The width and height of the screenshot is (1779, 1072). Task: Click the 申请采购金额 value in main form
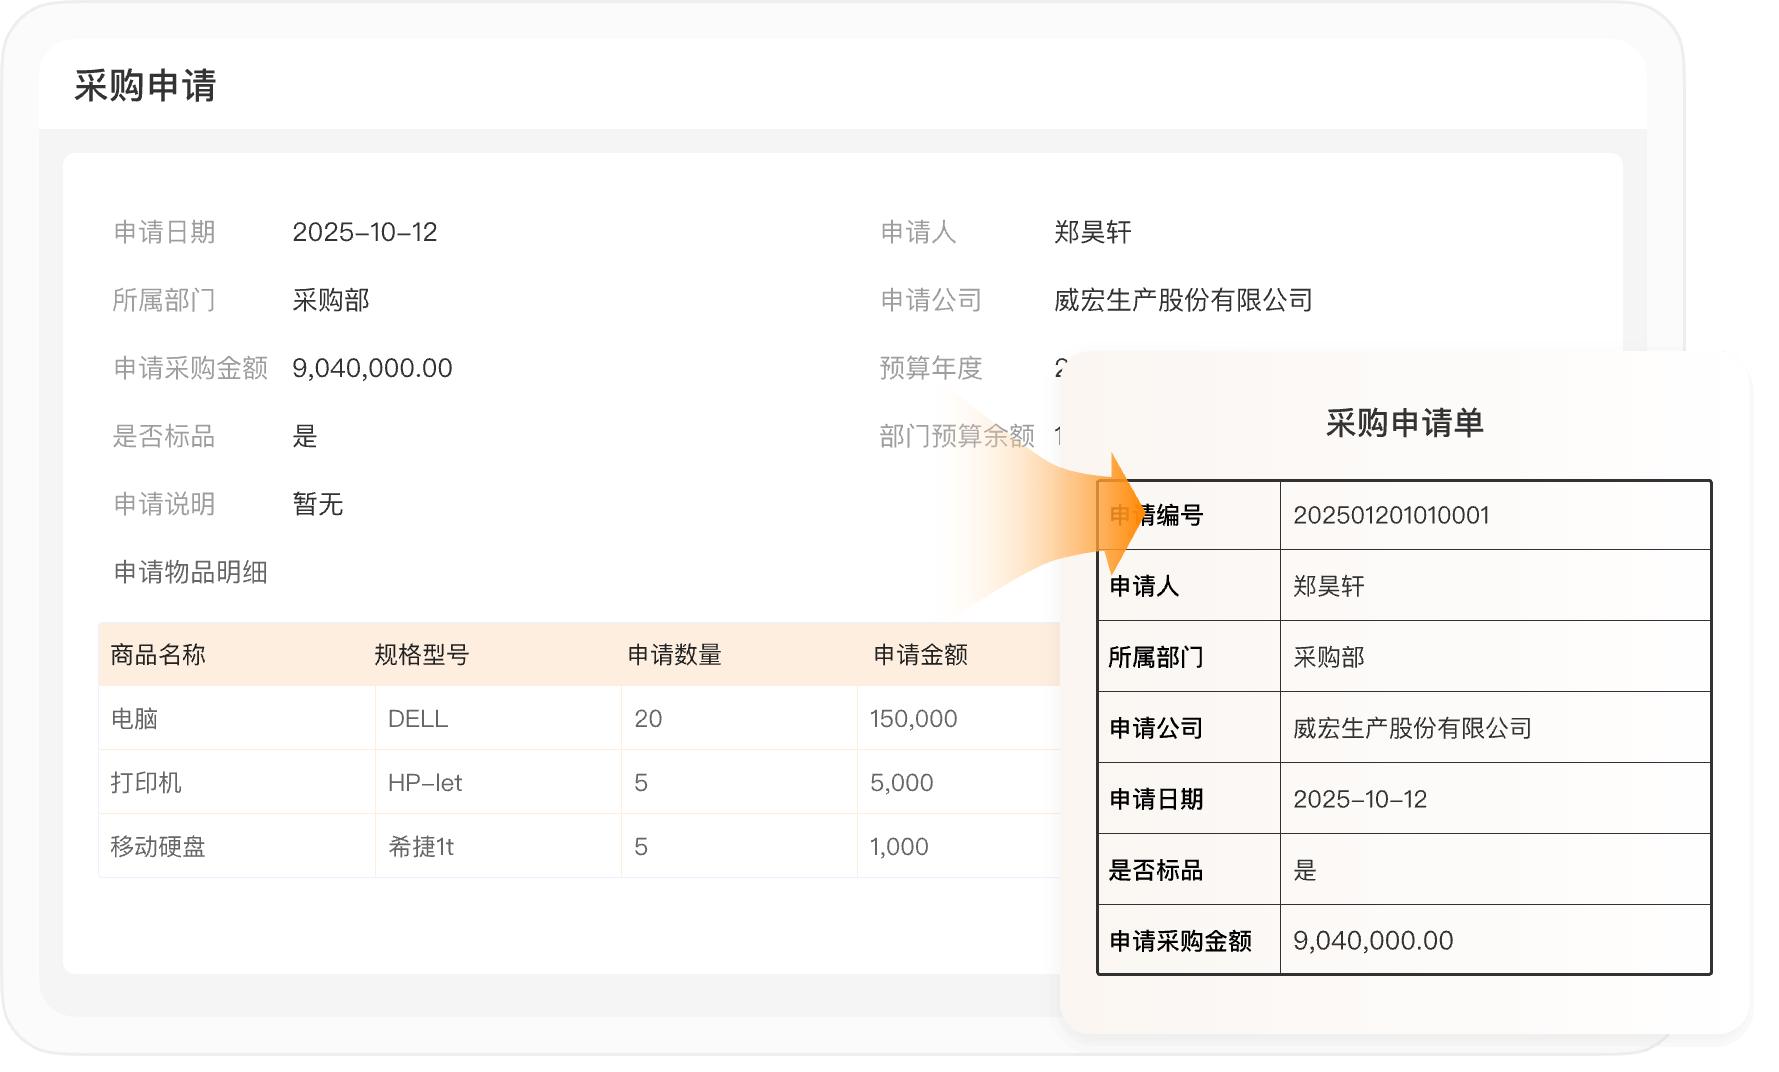372,368
